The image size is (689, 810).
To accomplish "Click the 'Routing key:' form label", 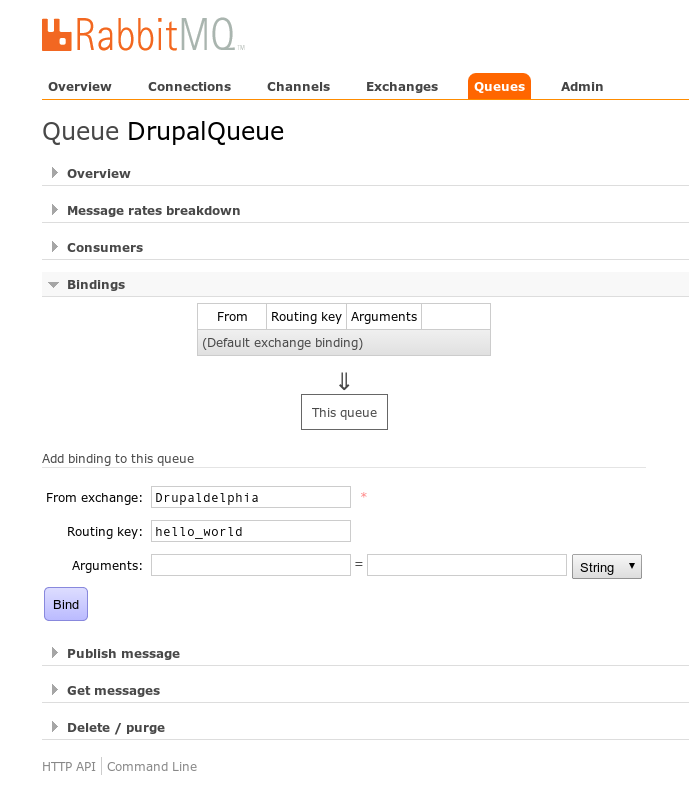I will tap(105, 532).
